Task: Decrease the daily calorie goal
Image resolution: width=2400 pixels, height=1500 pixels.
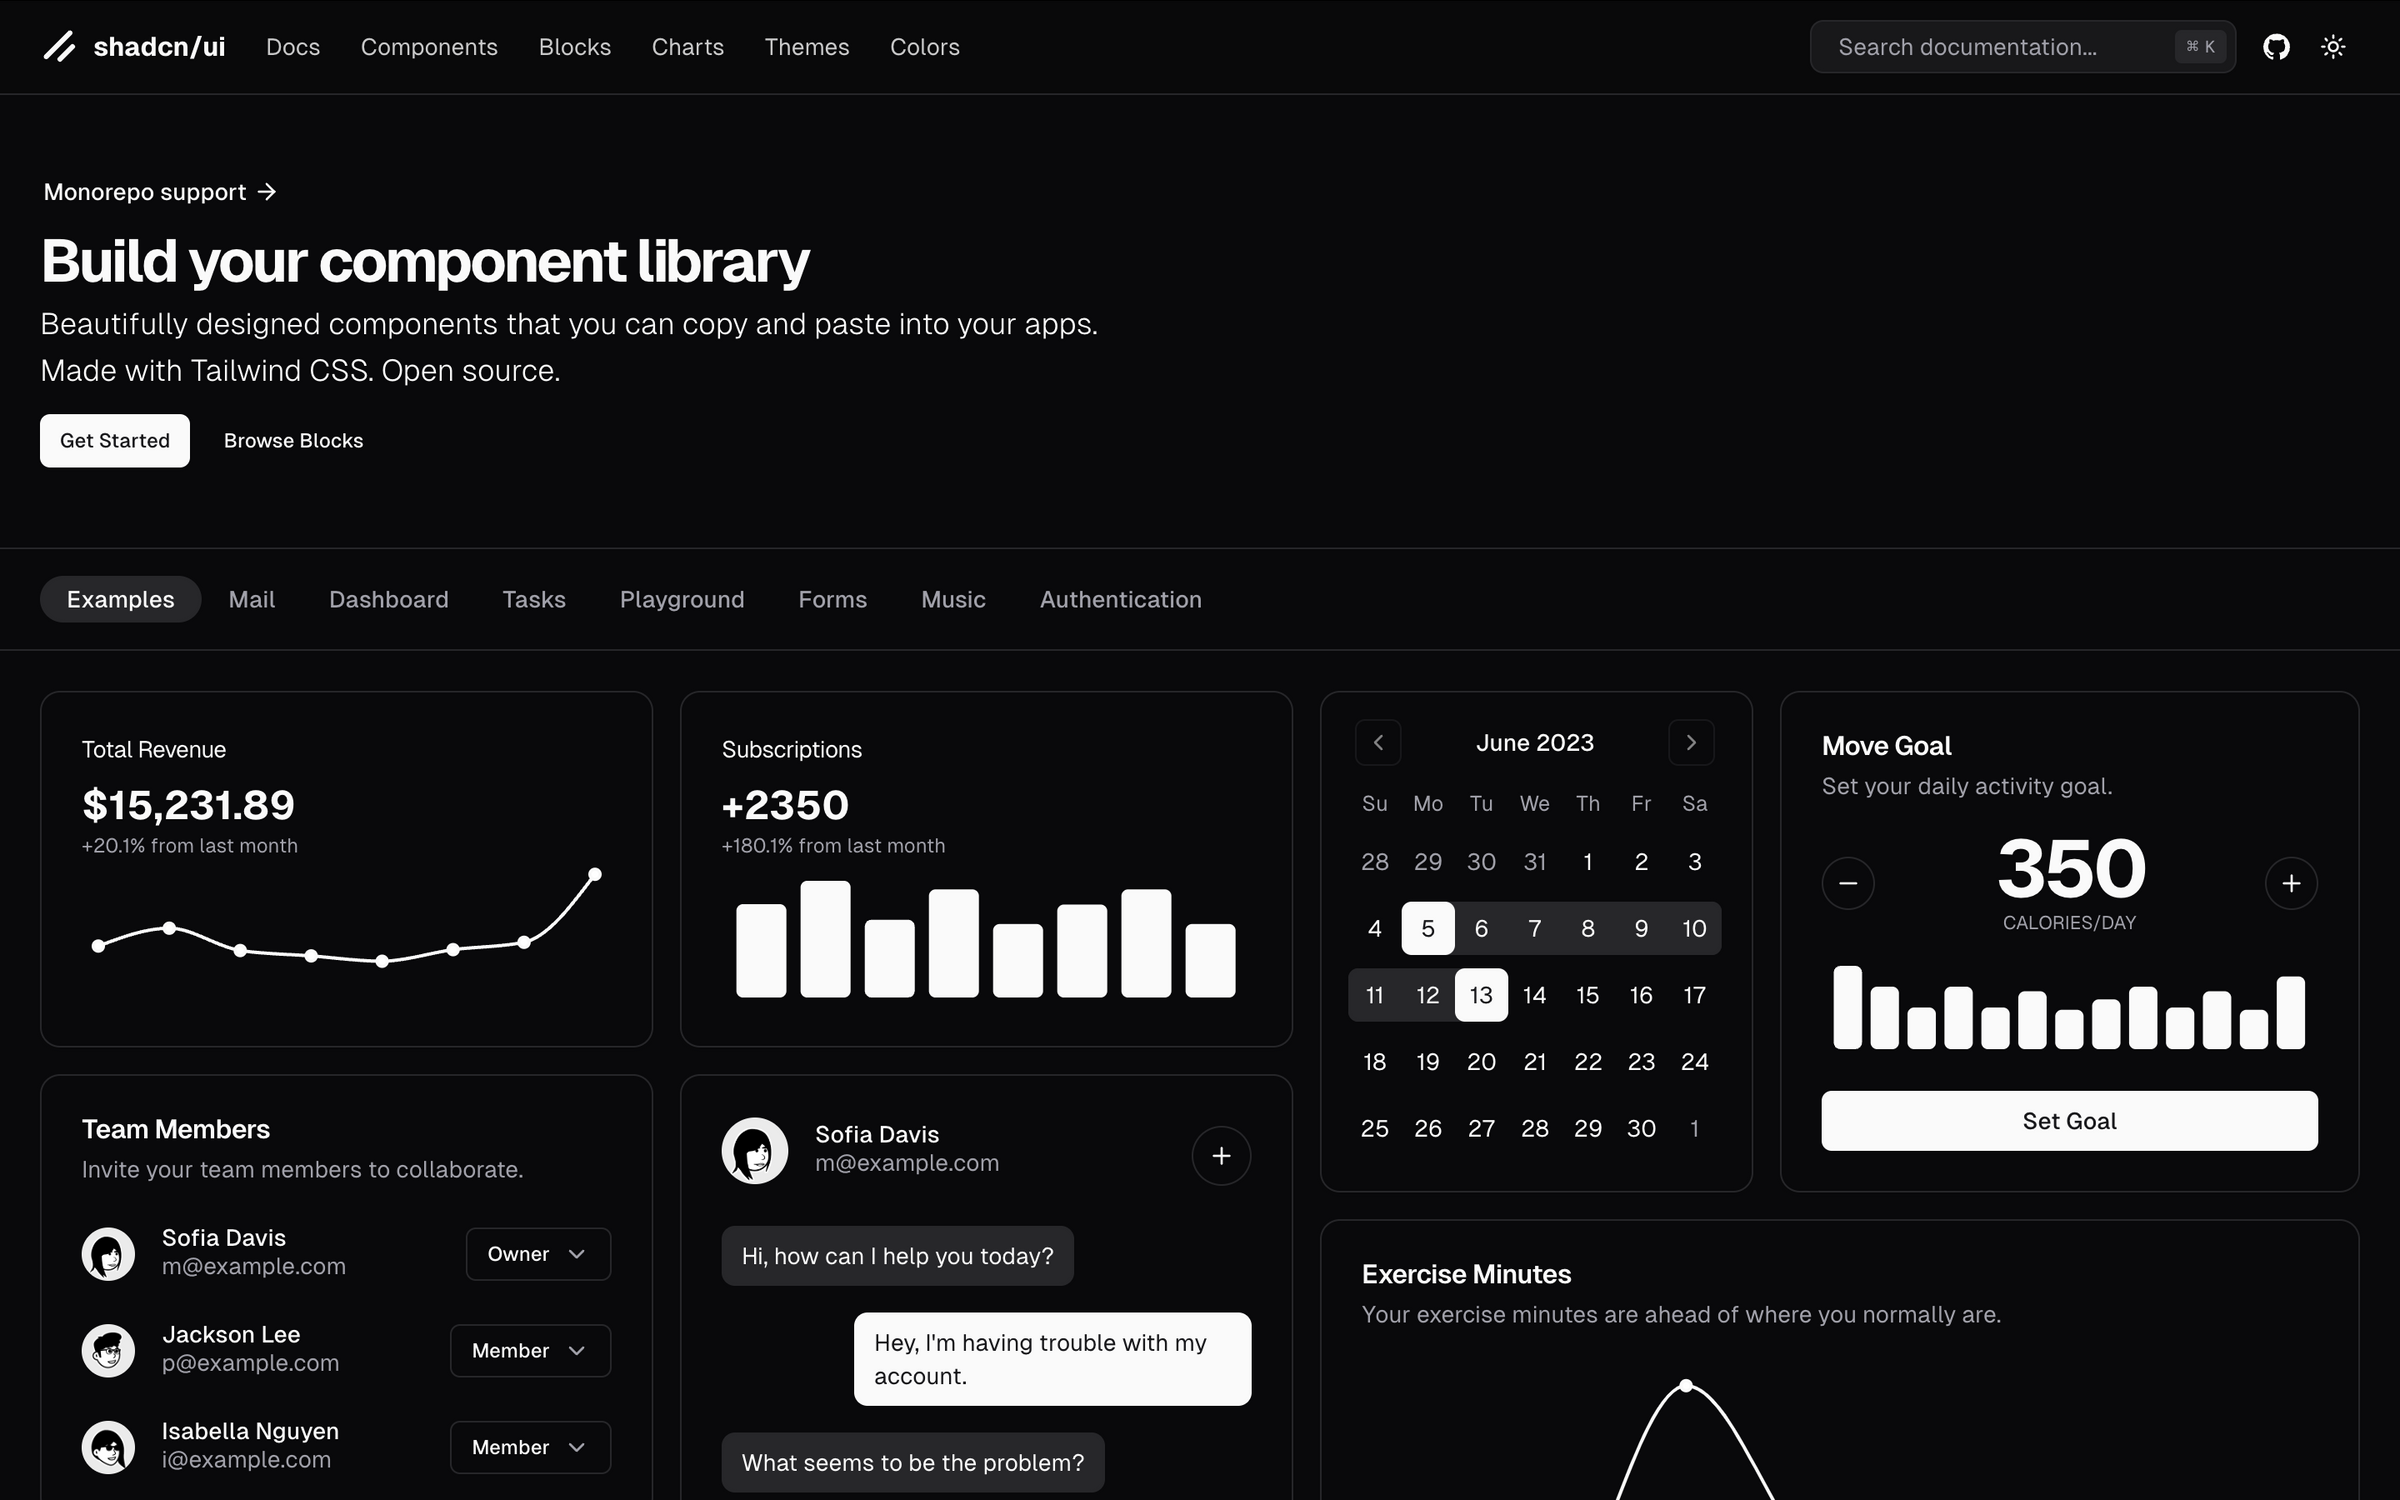Action: click(1847, 882)
